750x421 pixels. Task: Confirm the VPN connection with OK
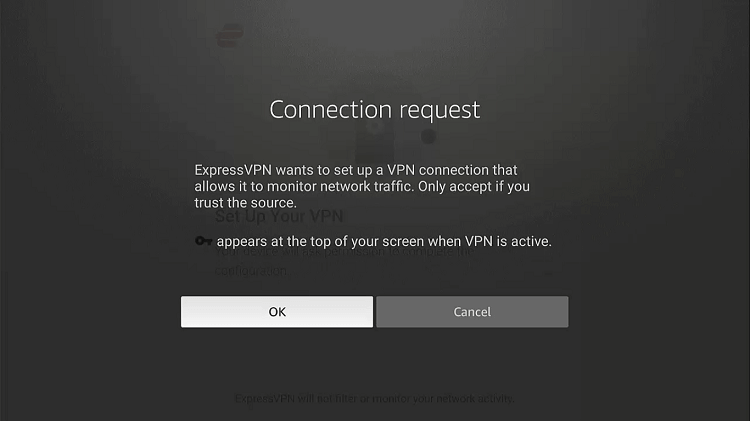click(276, 312)
